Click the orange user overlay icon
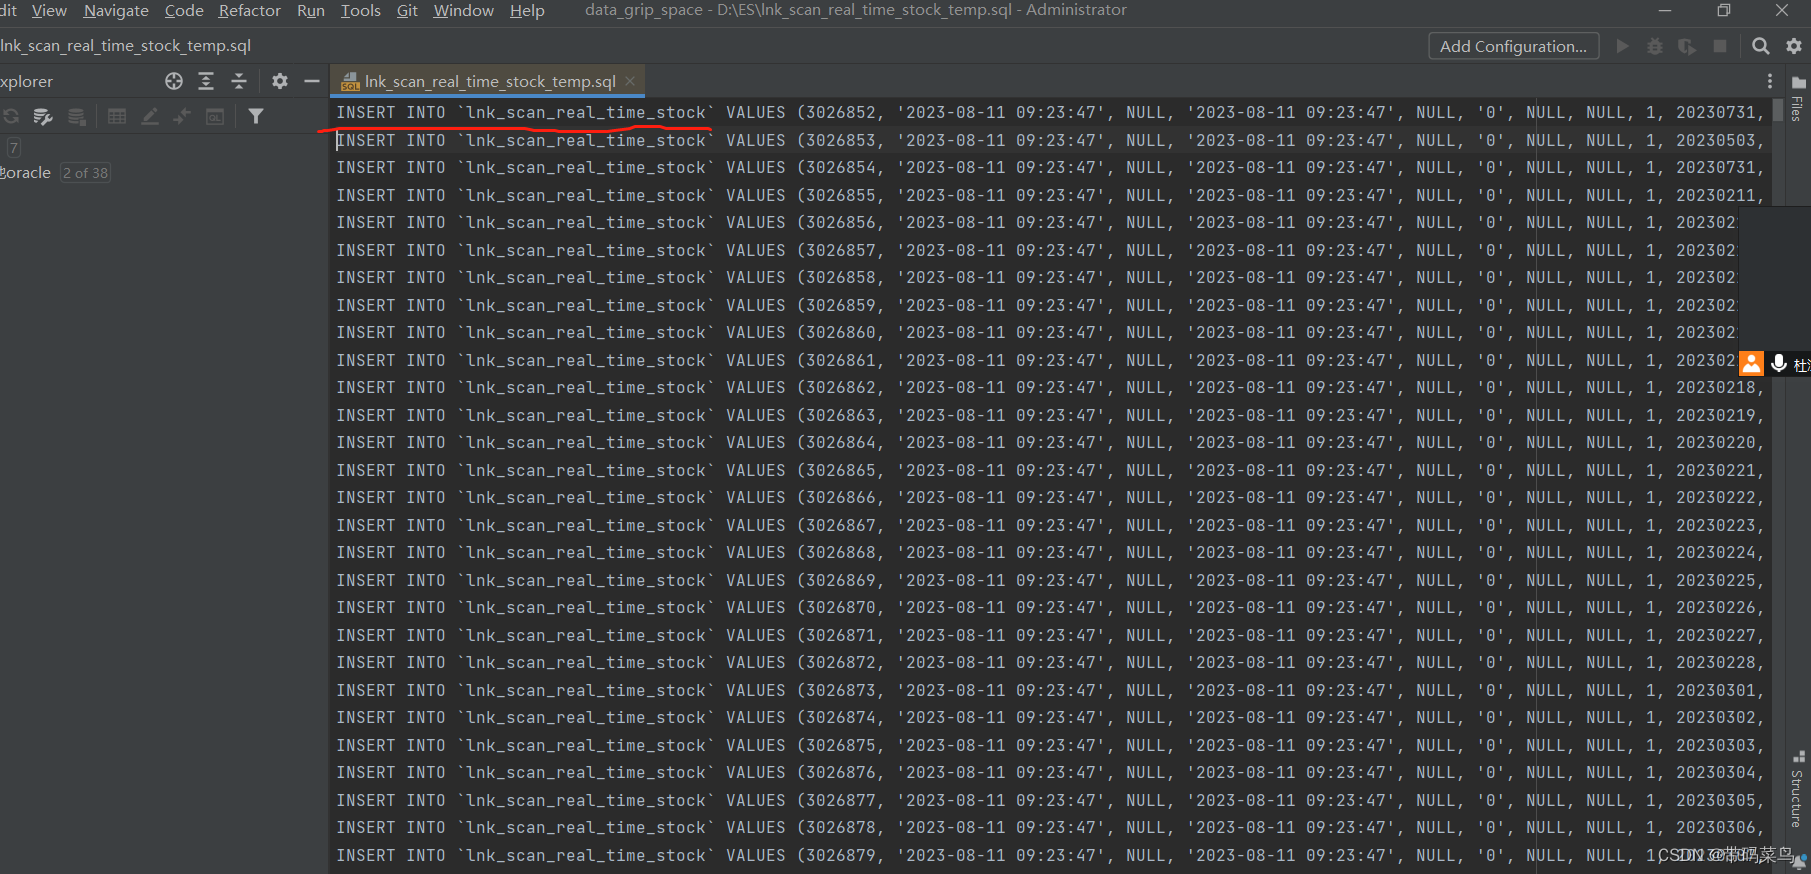The width and height of the screenshot is (1811, 874). point(1751,363)
